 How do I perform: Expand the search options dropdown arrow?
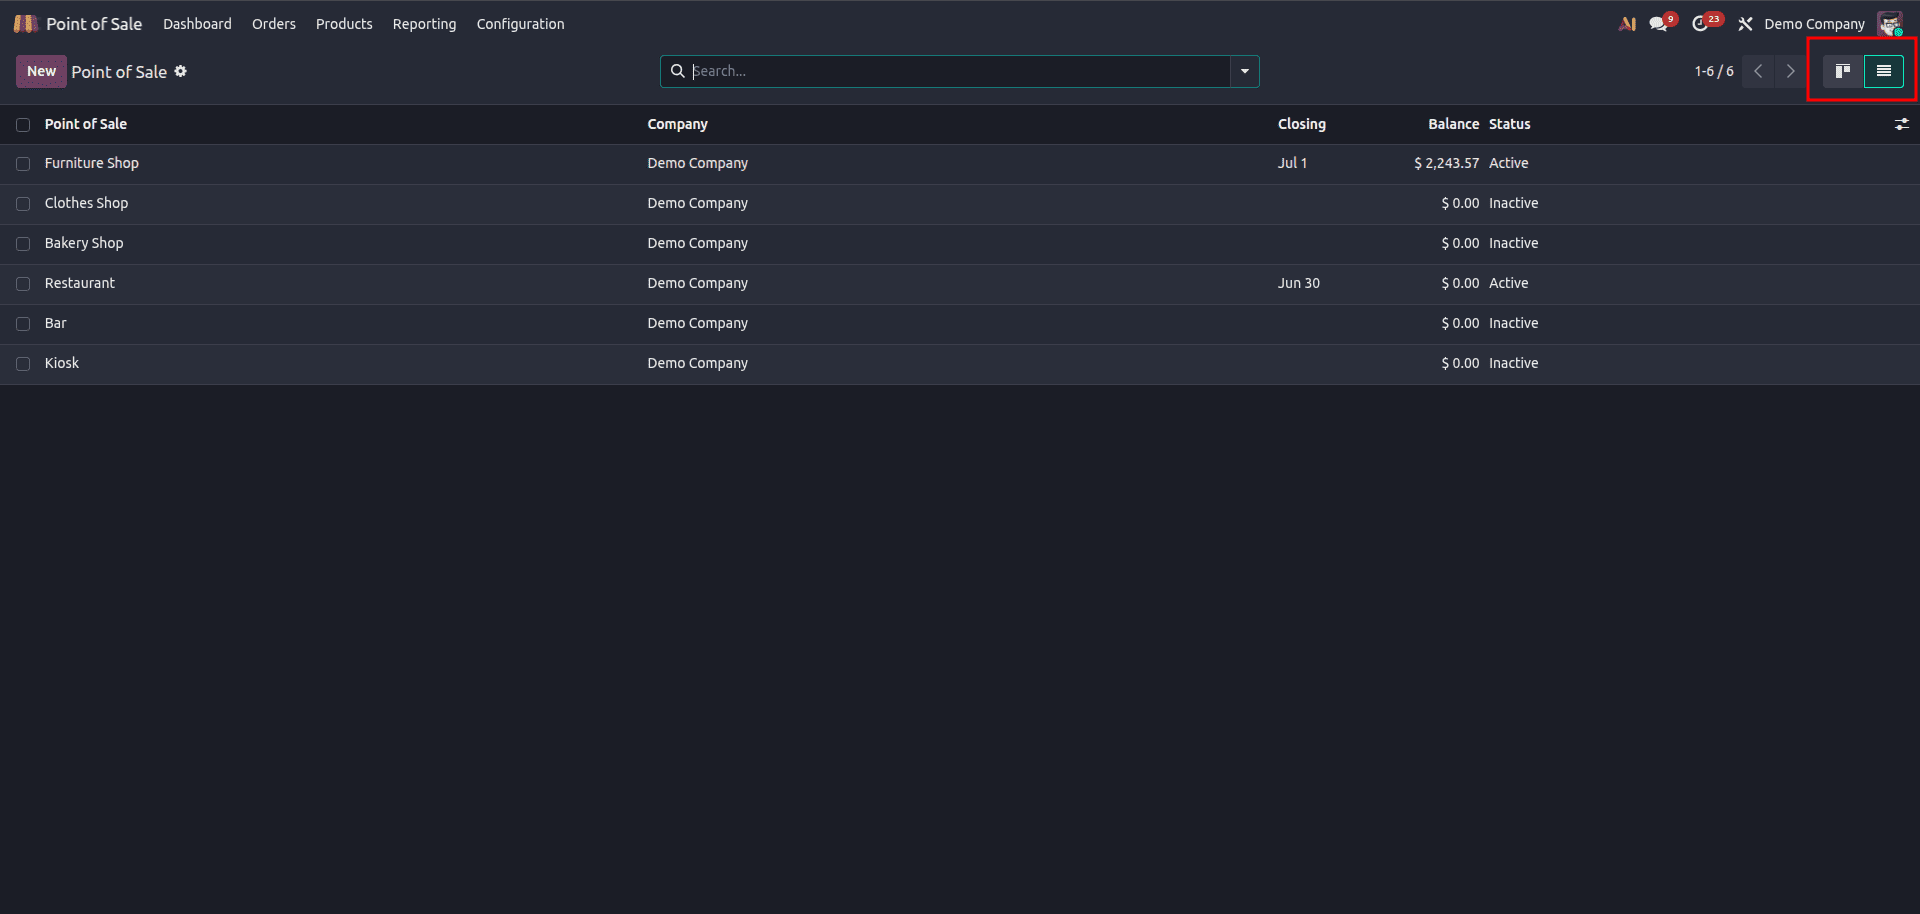point(1245,71)
